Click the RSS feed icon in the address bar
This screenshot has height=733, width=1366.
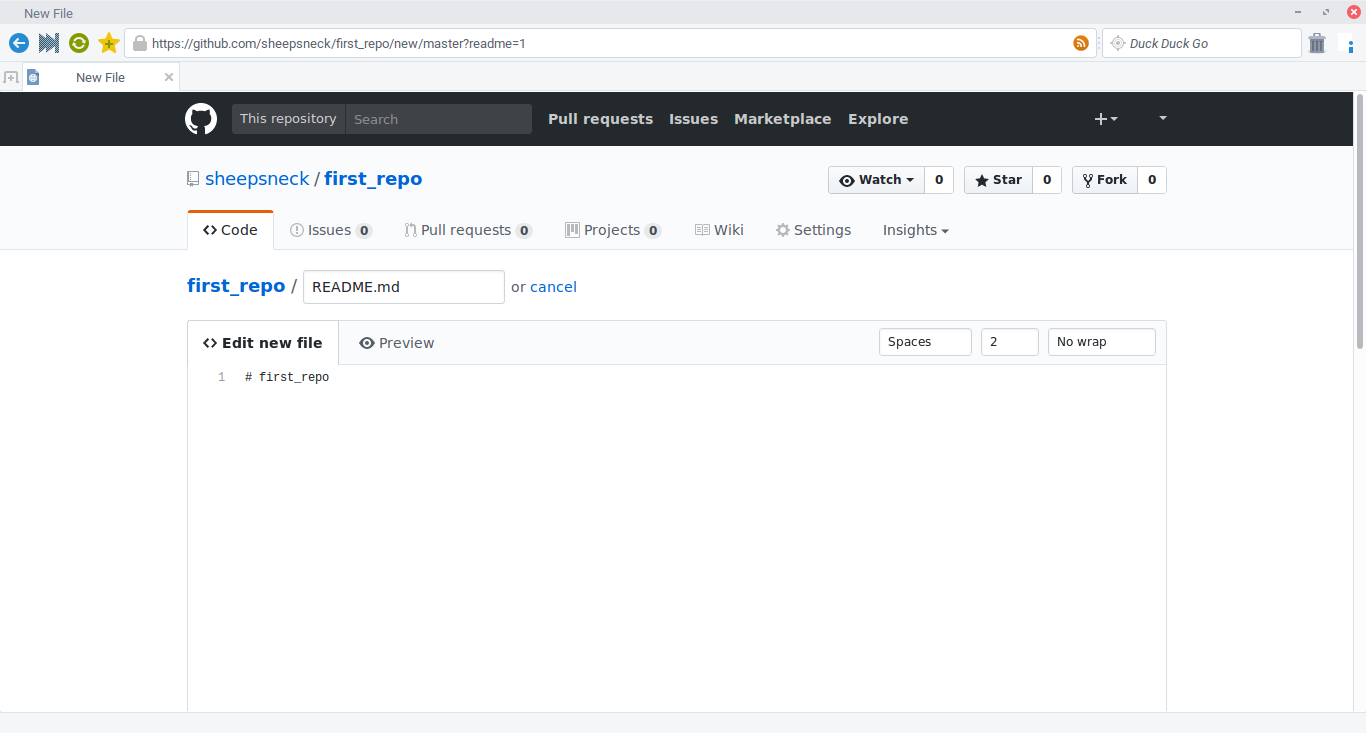click(1080, 43)
